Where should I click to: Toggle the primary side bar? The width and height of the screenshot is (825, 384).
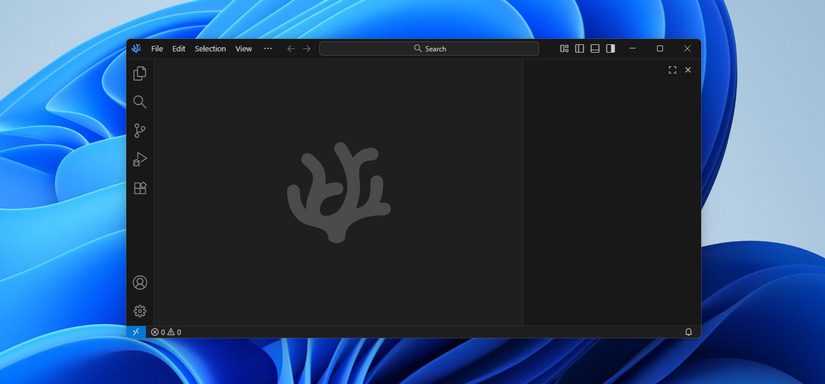[579, 48]
